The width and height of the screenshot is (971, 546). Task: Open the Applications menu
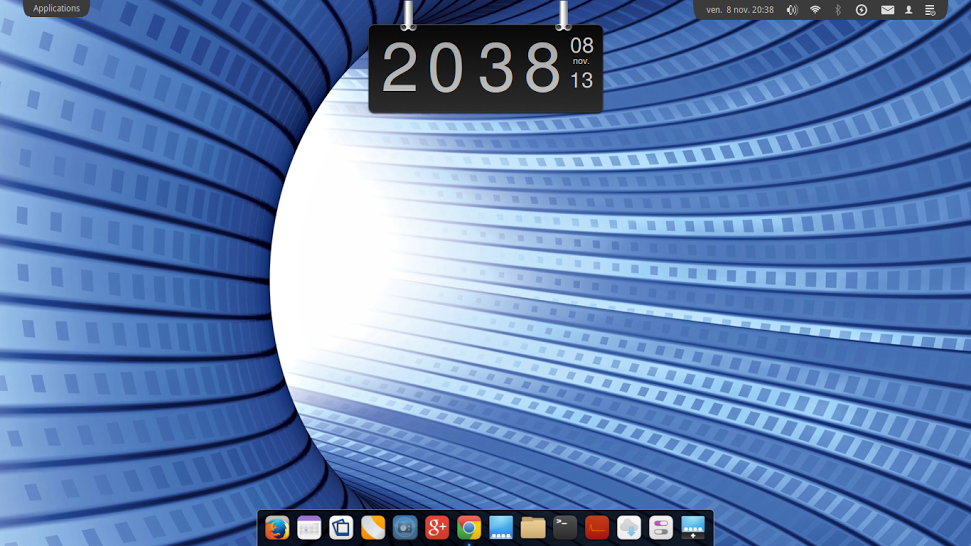coord(56,8)
